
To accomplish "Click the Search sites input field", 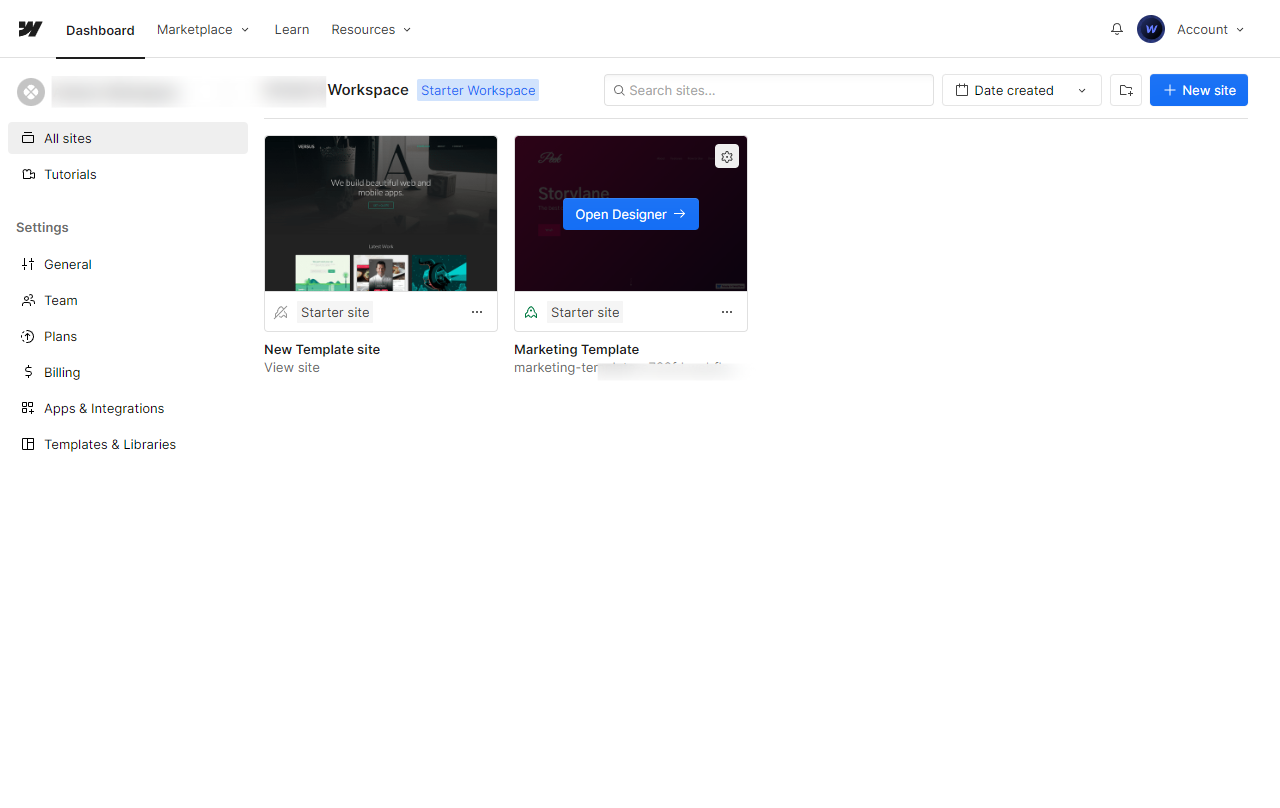I will coord(768,90).
